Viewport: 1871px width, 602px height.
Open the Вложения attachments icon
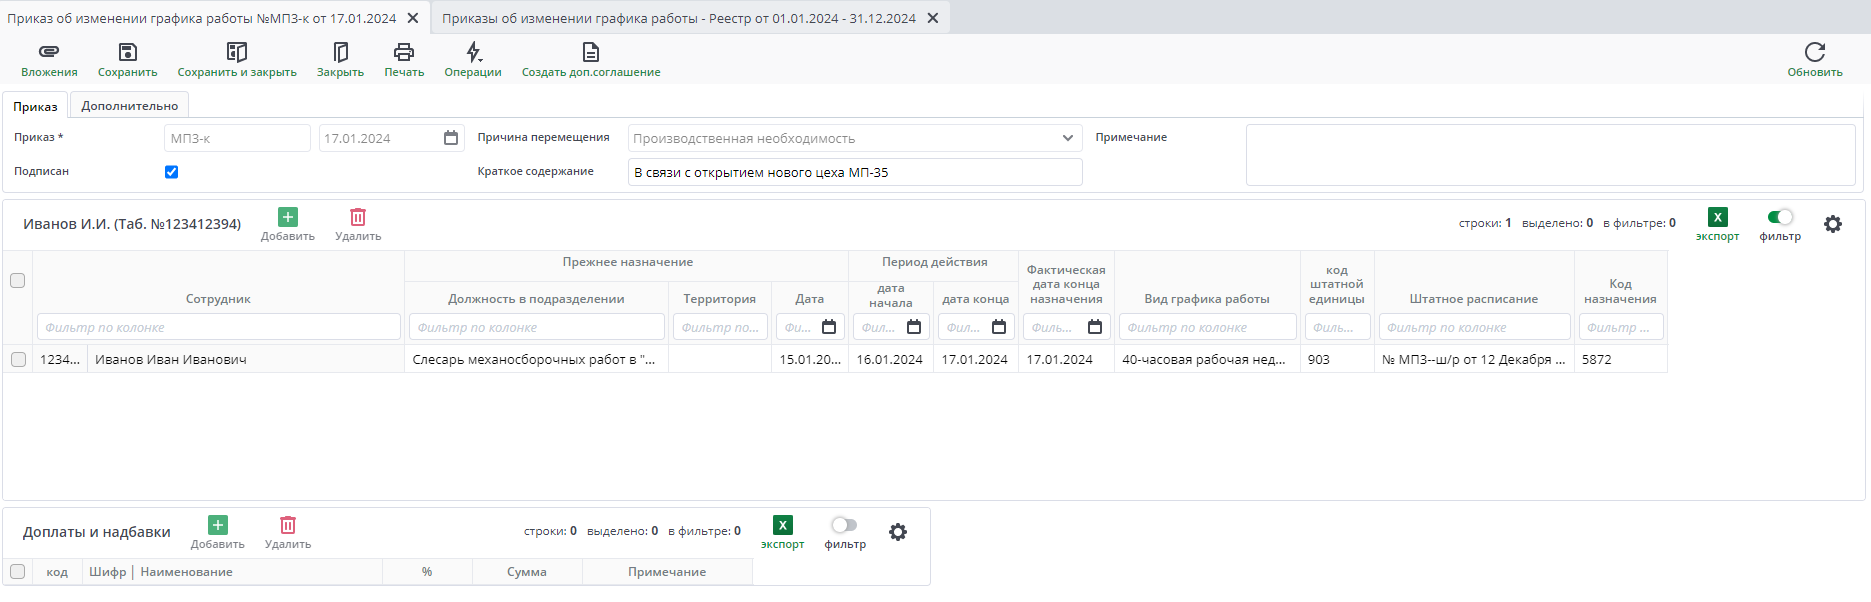pos(49,52)
